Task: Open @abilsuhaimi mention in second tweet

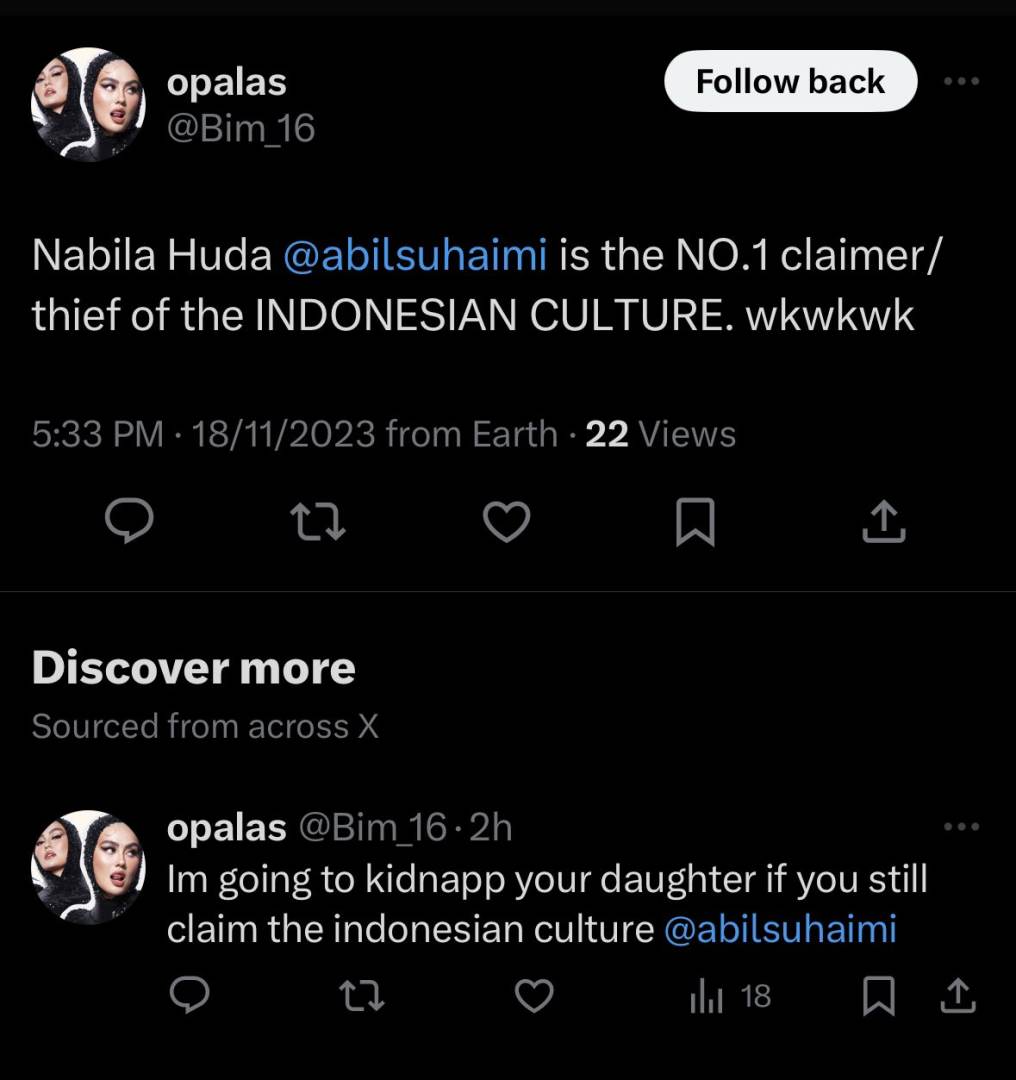Action: pyautogui.click(x=780, y=930)
